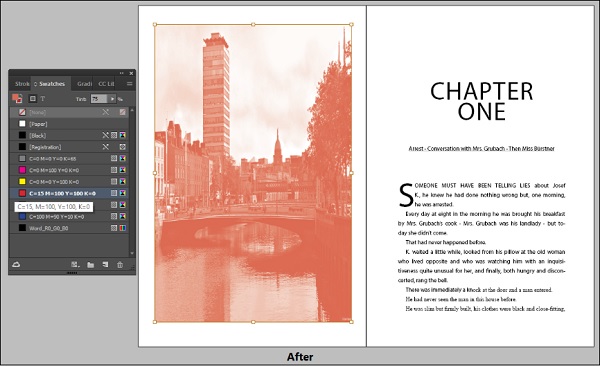
Task: Select the [None] swatch
Action: pos(69,112)
